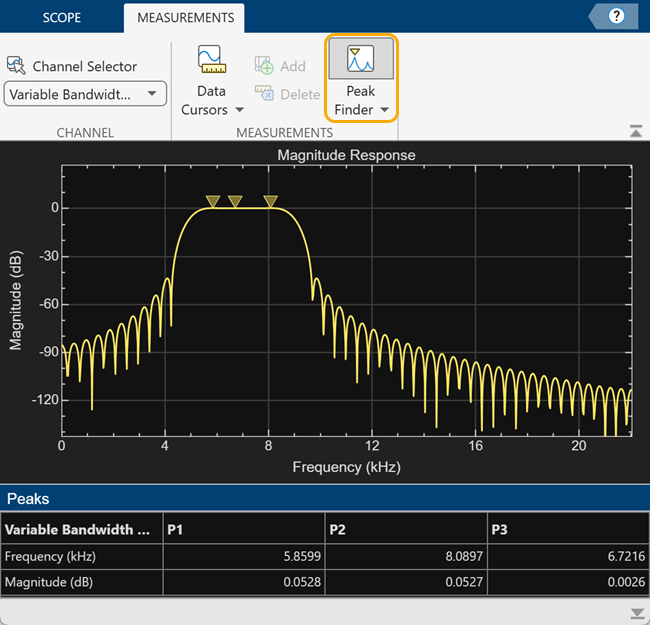Select the P3 frequency value 6.7216

coord(626,556)
